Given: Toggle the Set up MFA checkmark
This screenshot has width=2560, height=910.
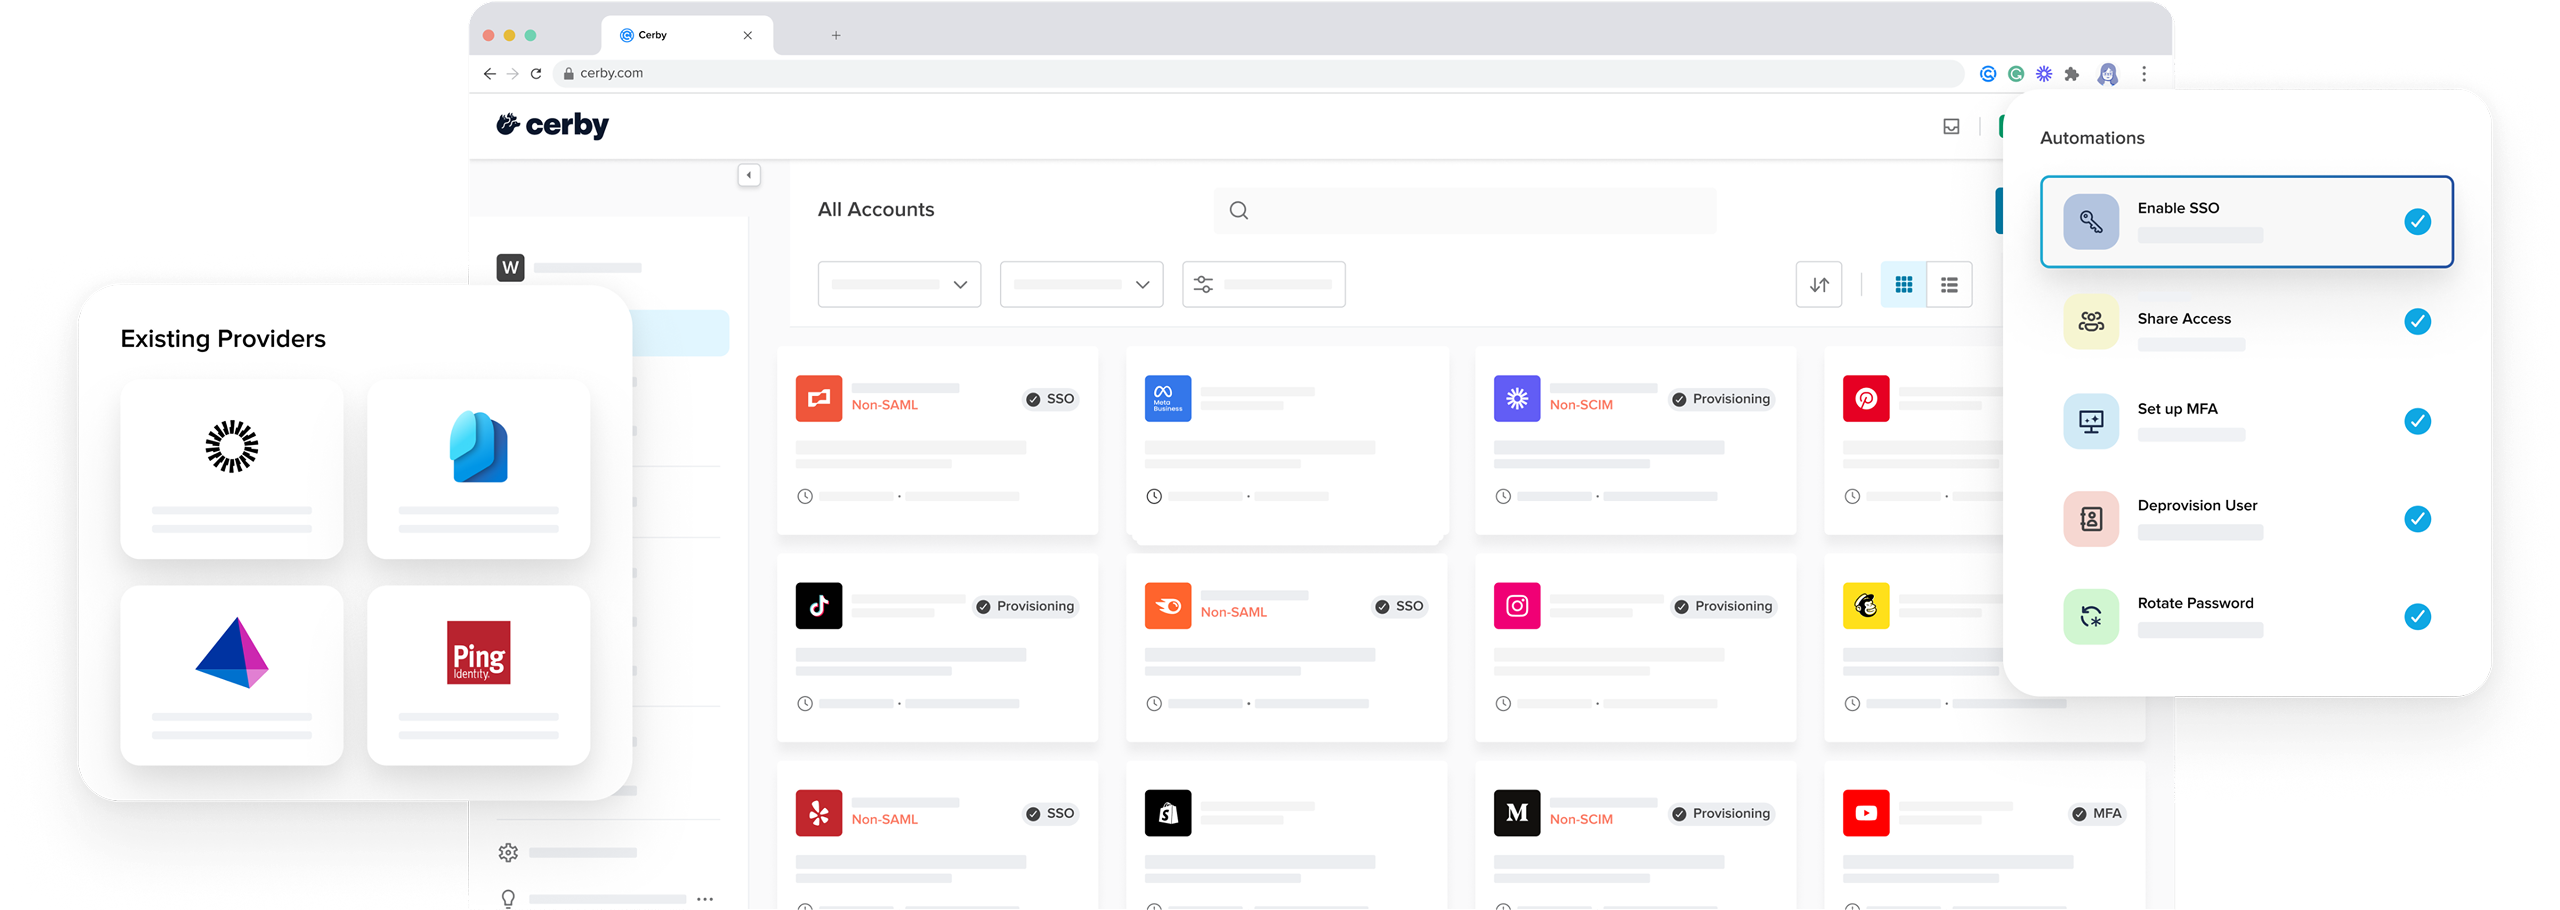Looking at the screenshot, I should 2417,421.
